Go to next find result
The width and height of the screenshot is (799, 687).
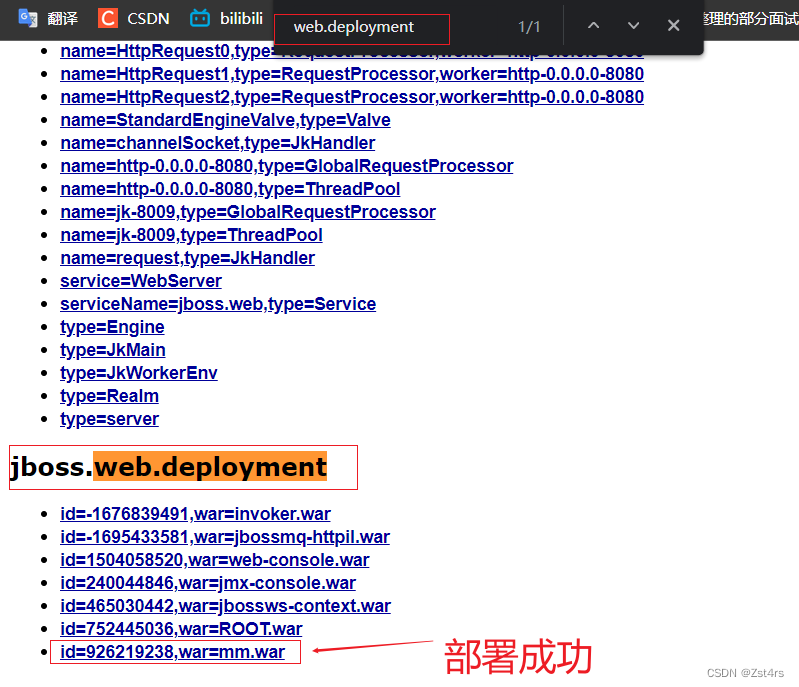click(x=633, y=25)
